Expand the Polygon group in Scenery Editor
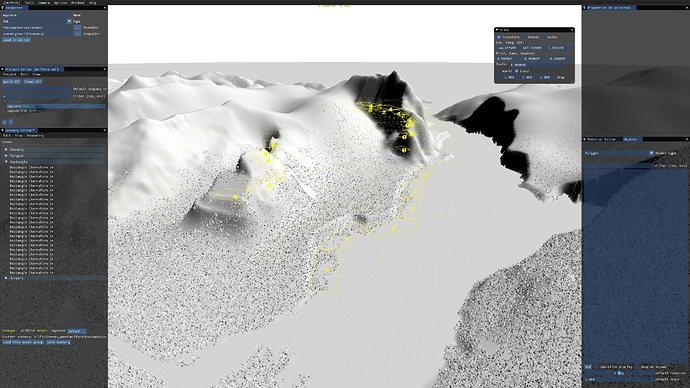The width and height of the screenshot is (690, 388). tap(6, 156)
